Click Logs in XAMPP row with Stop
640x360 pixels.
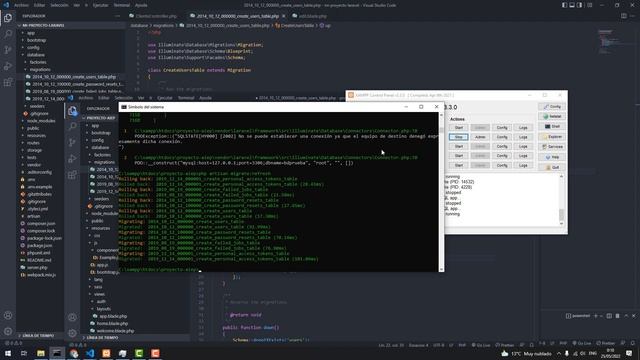[x=523, y=137]
